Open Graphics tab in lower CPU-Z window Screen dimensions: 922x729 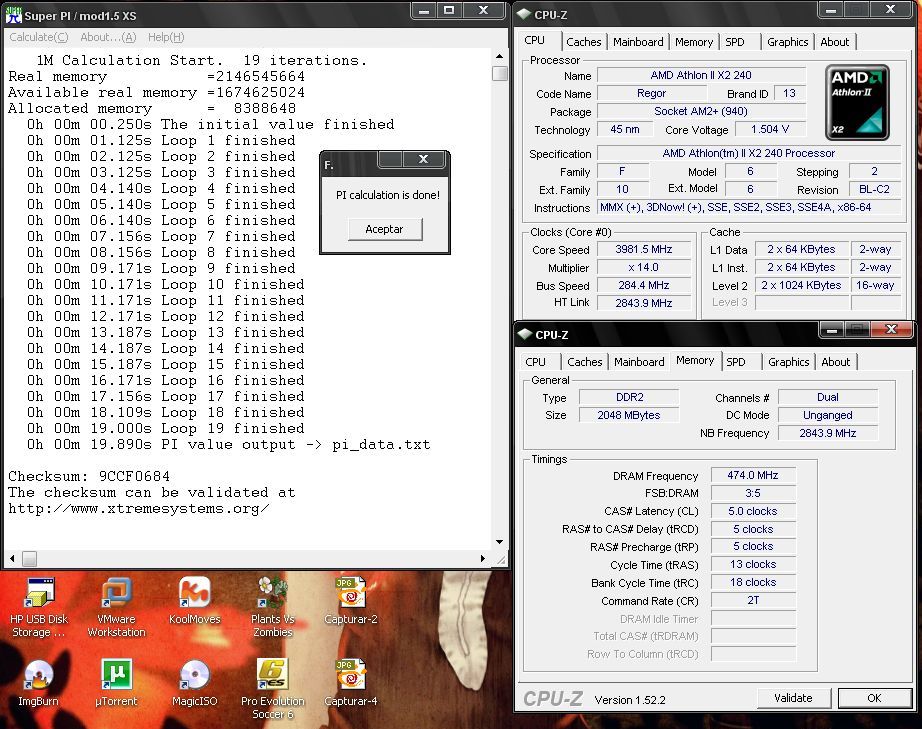pyautogui.click(x=789, y=362)
